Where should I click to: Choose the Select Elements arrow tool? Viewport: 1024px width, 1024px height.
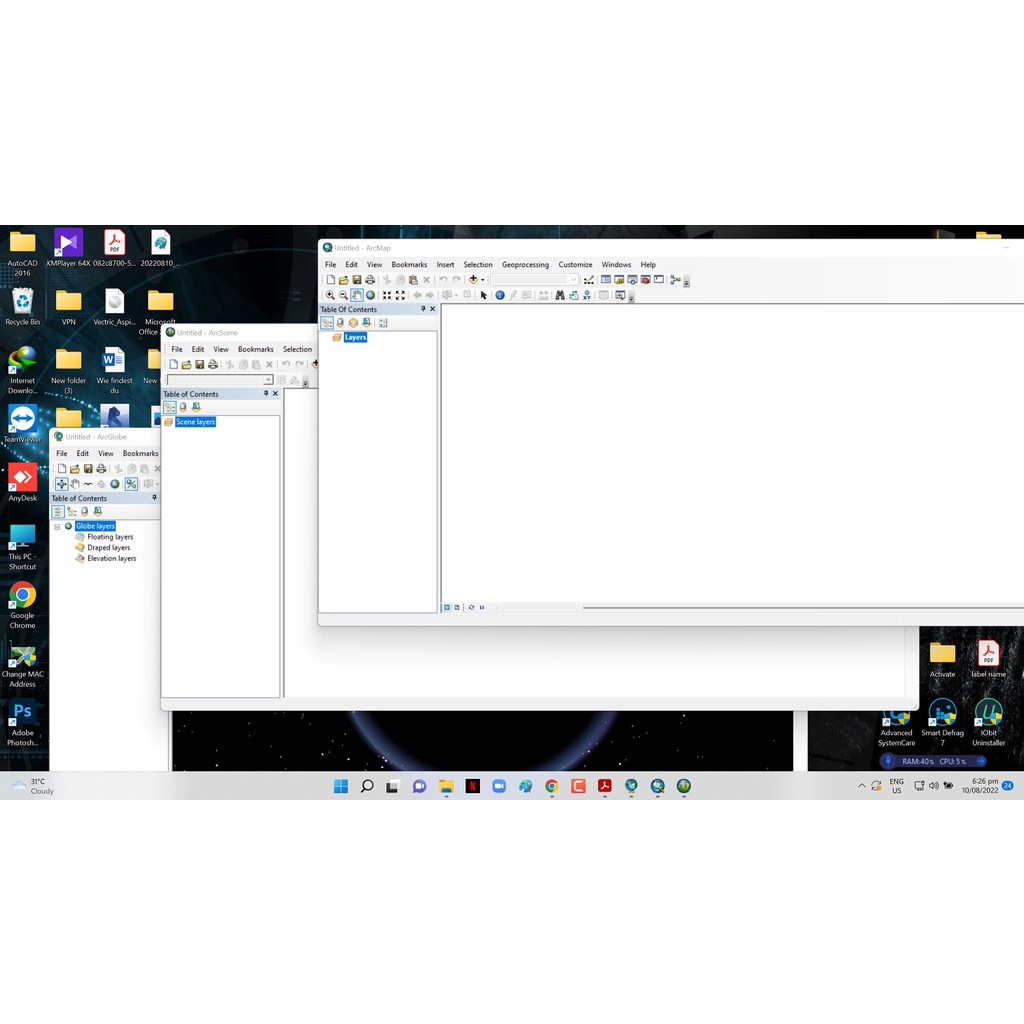(484, 295)
